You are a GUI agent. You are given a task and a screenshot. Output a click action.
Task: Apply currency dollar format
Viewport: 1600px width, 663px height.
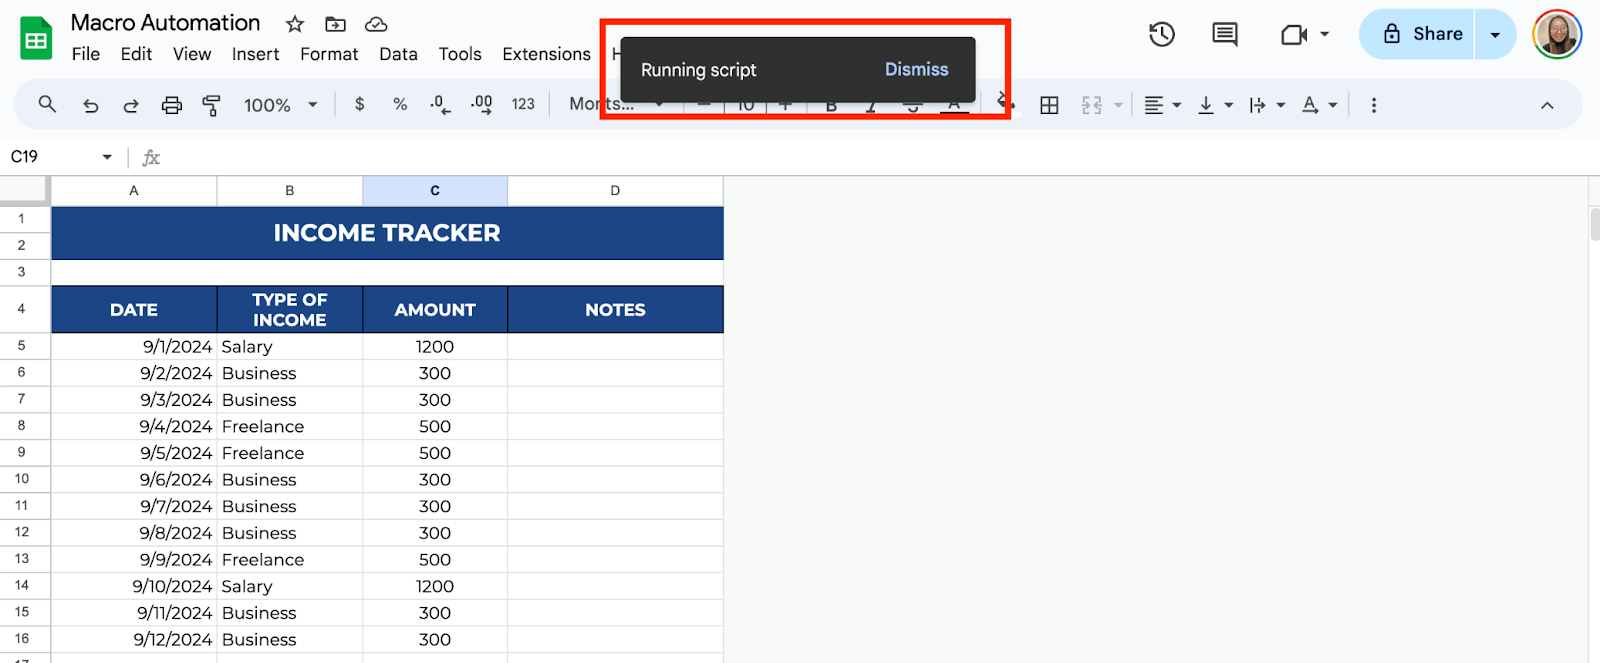point(360,104)
